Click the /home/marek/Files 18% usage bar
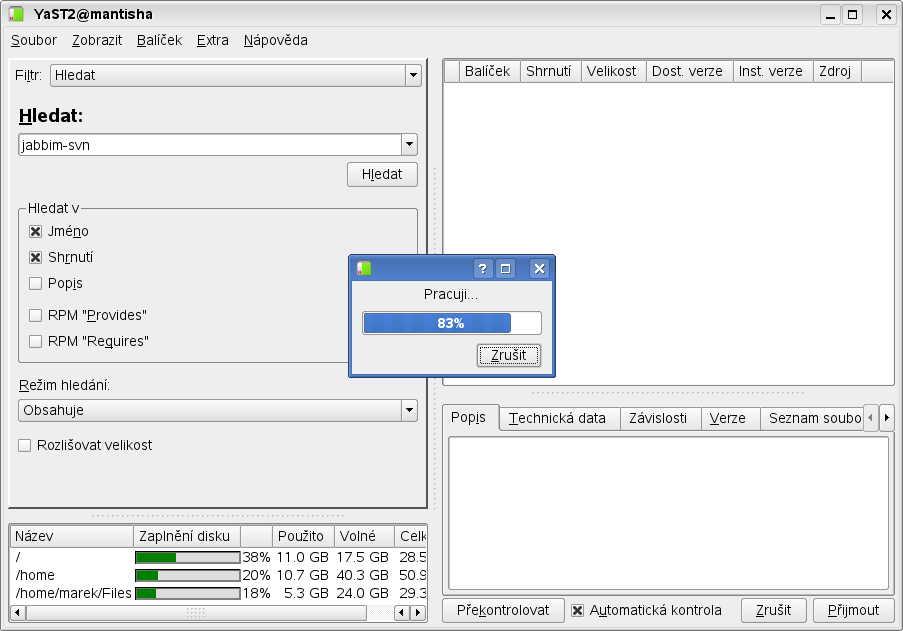 coord(188,593)
